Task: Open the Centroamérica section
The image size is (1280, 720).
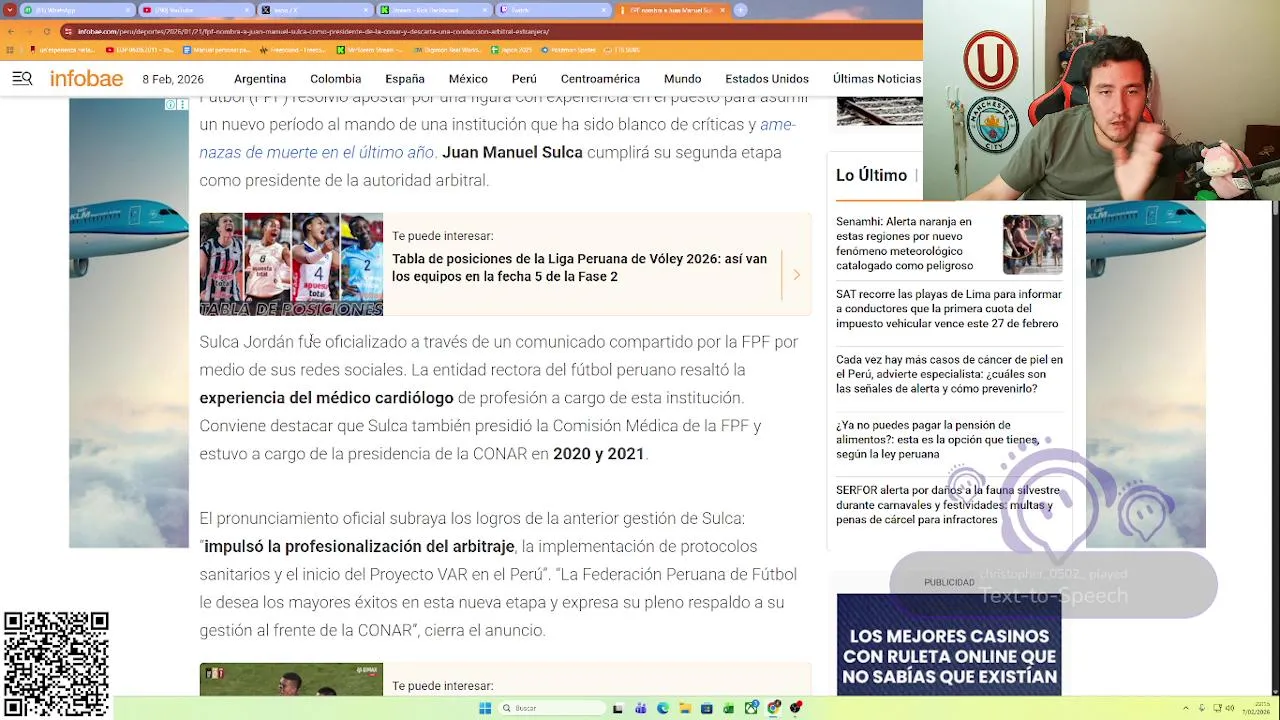Action: tap(600, 79)
